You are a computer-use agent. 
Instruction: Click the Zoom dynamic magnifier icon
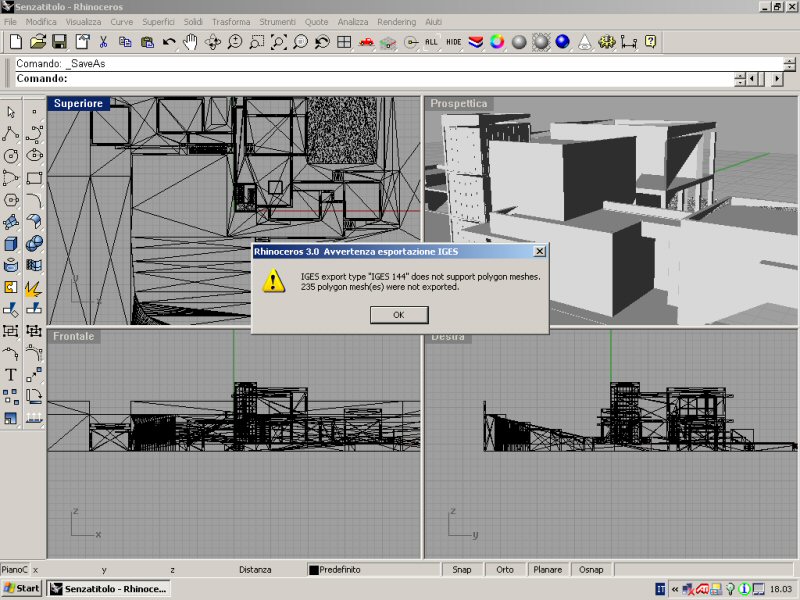pos(235,42)
